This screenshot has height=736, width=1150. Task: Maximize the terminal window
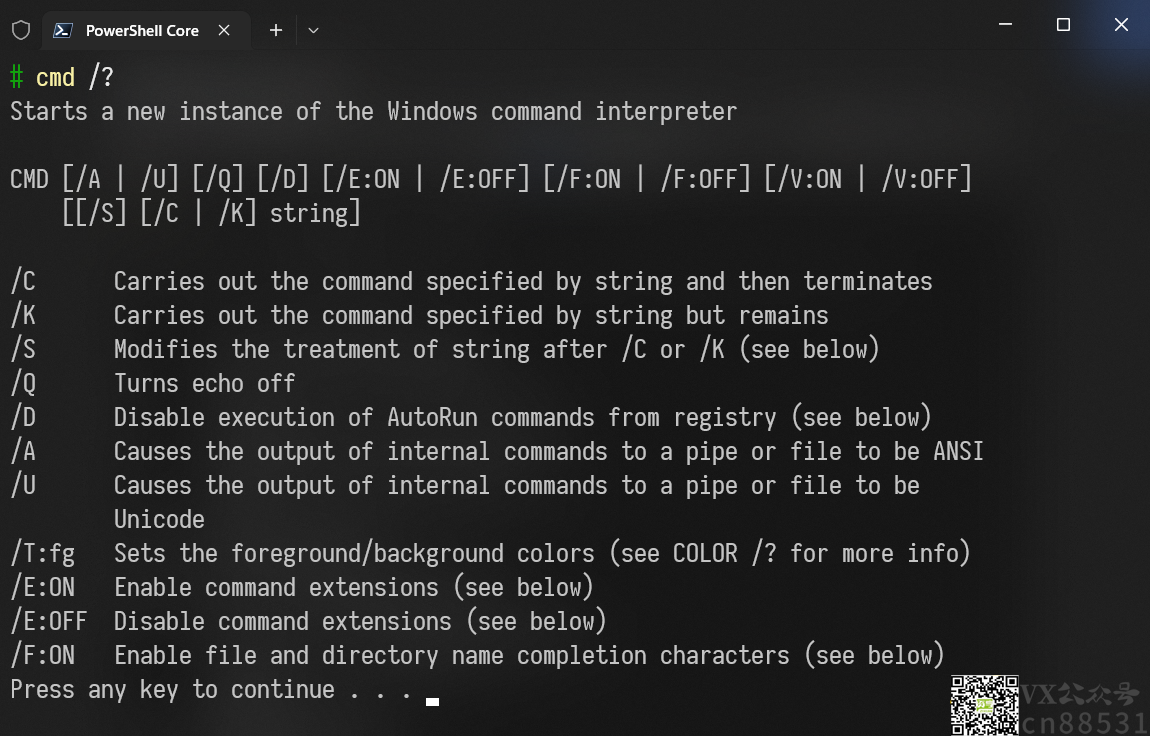click(1063, 25)
